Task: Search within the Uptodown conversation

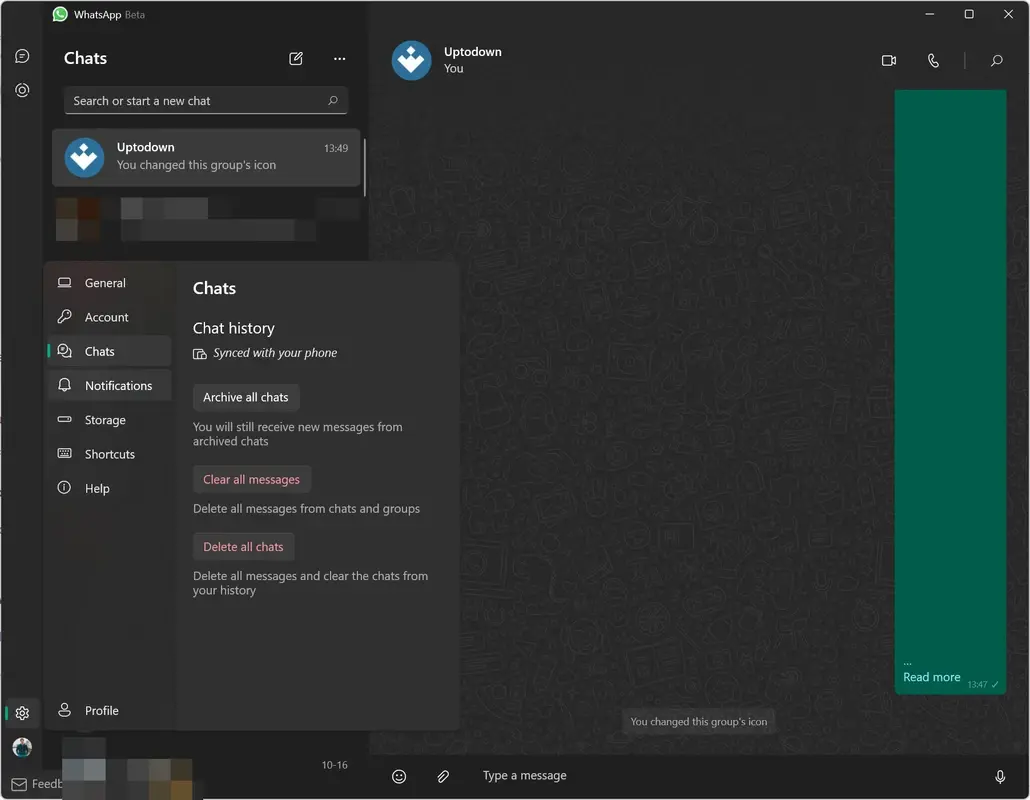Action: click(996, 60)
